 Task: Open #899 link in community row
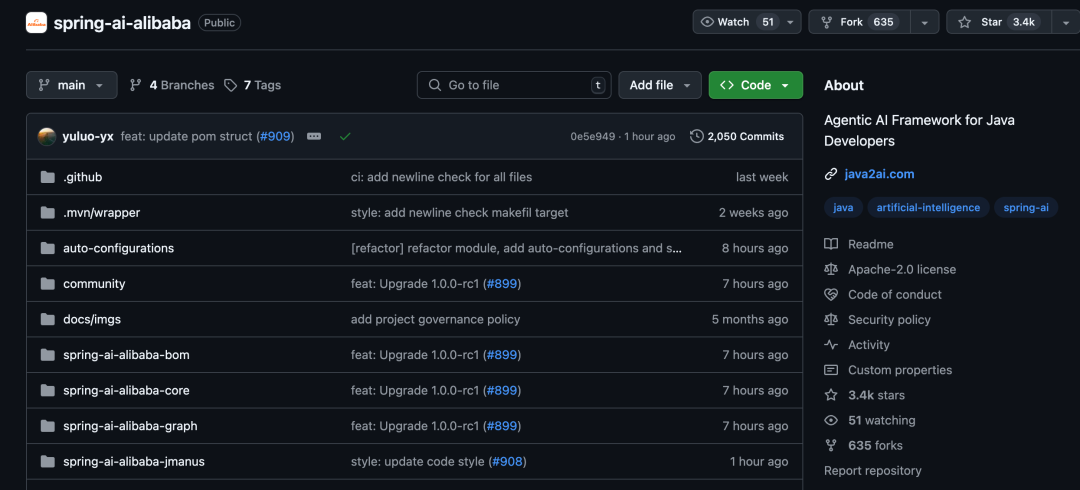501,284
